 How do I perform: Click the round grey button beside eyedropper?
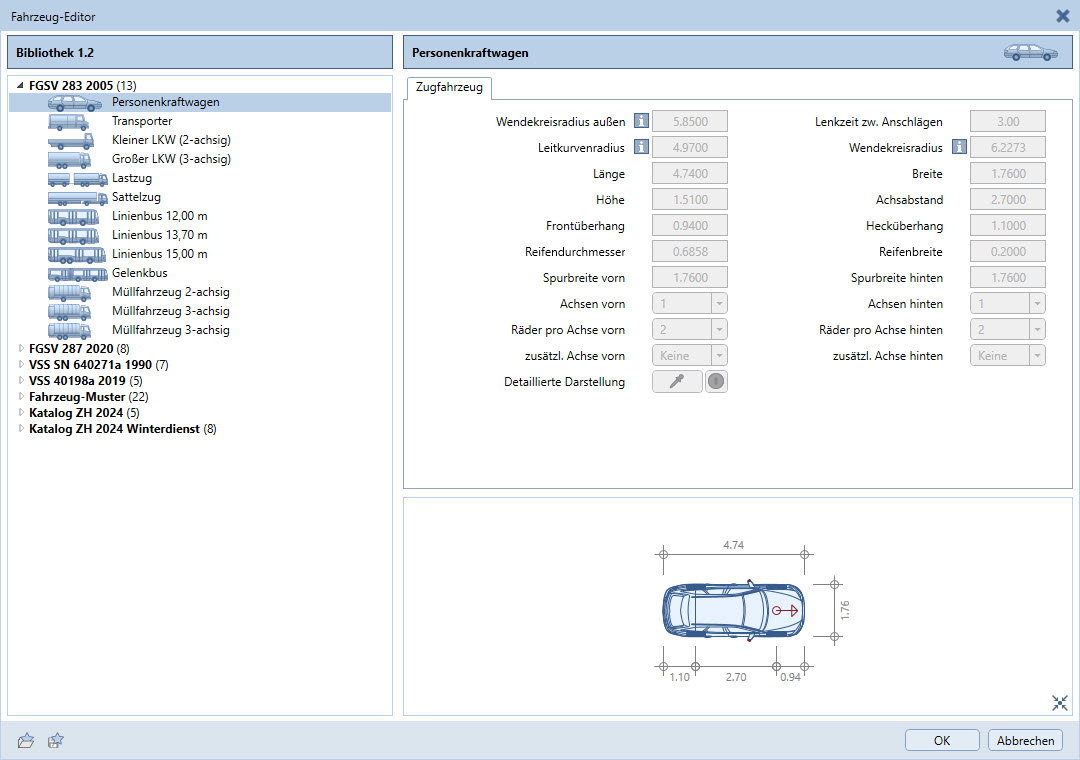(716, 382)
